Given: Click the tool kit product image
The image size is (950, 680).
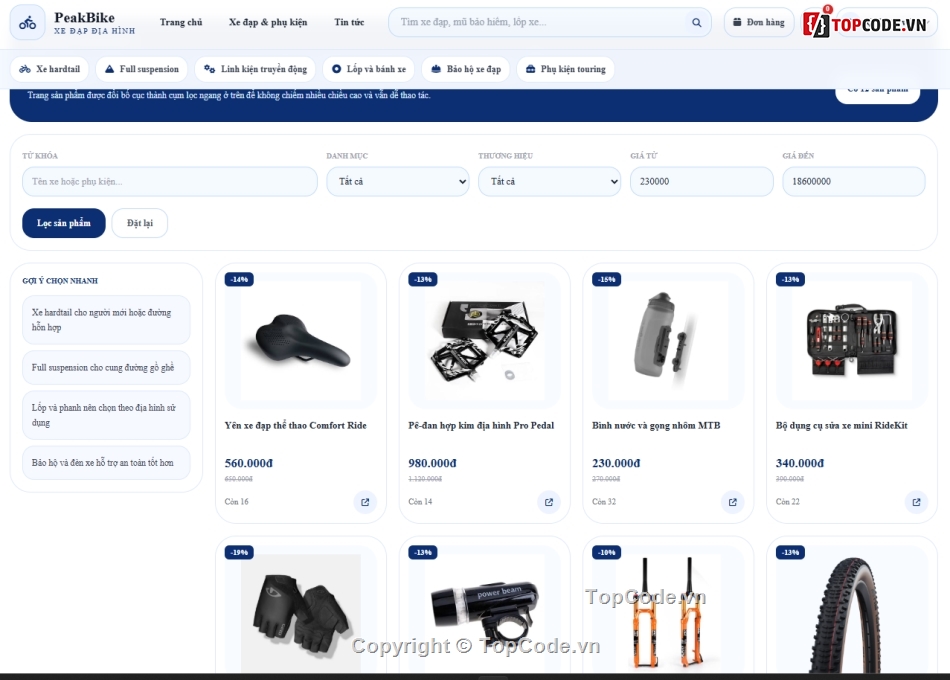Looking at the screenshot, I should 852,340.
